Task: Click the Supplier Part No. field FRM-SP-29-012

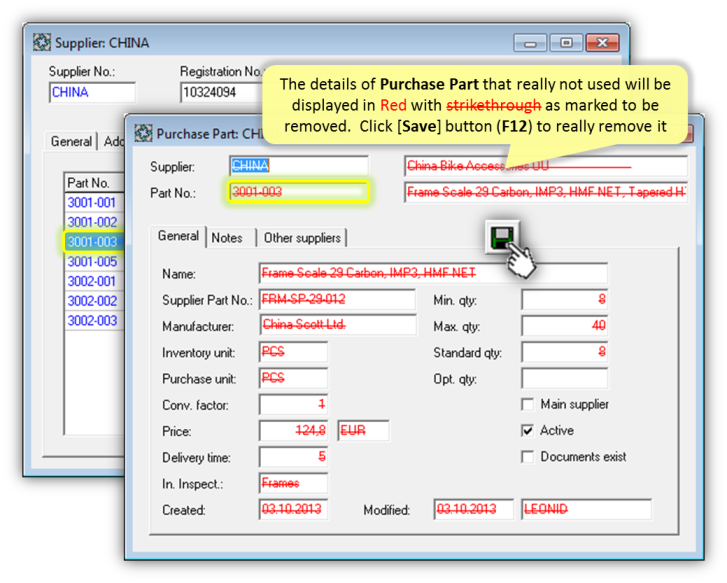Action: (338, 300)
